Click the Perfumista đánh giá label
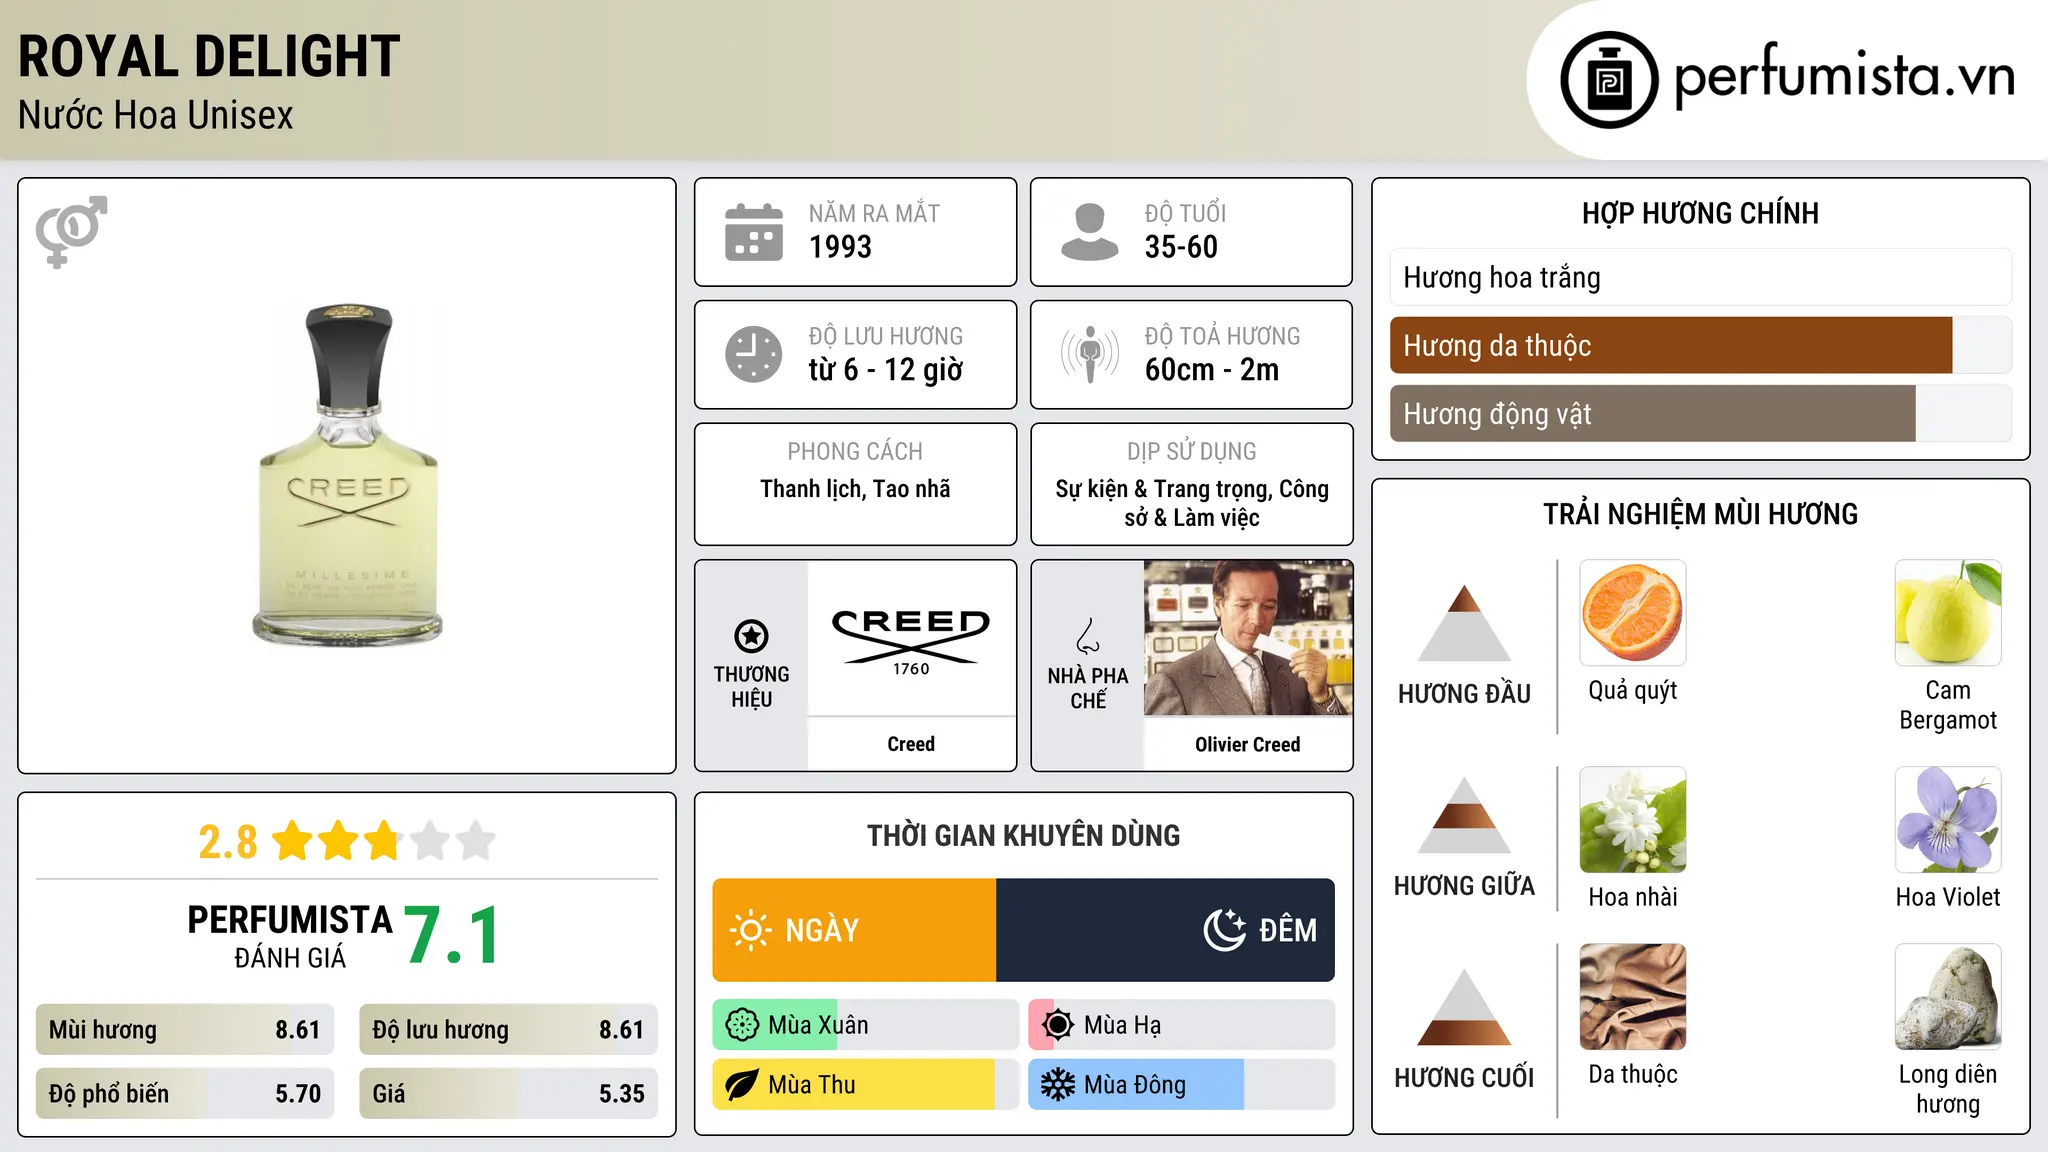2048x1152 pixels. [x=290, y=937]
